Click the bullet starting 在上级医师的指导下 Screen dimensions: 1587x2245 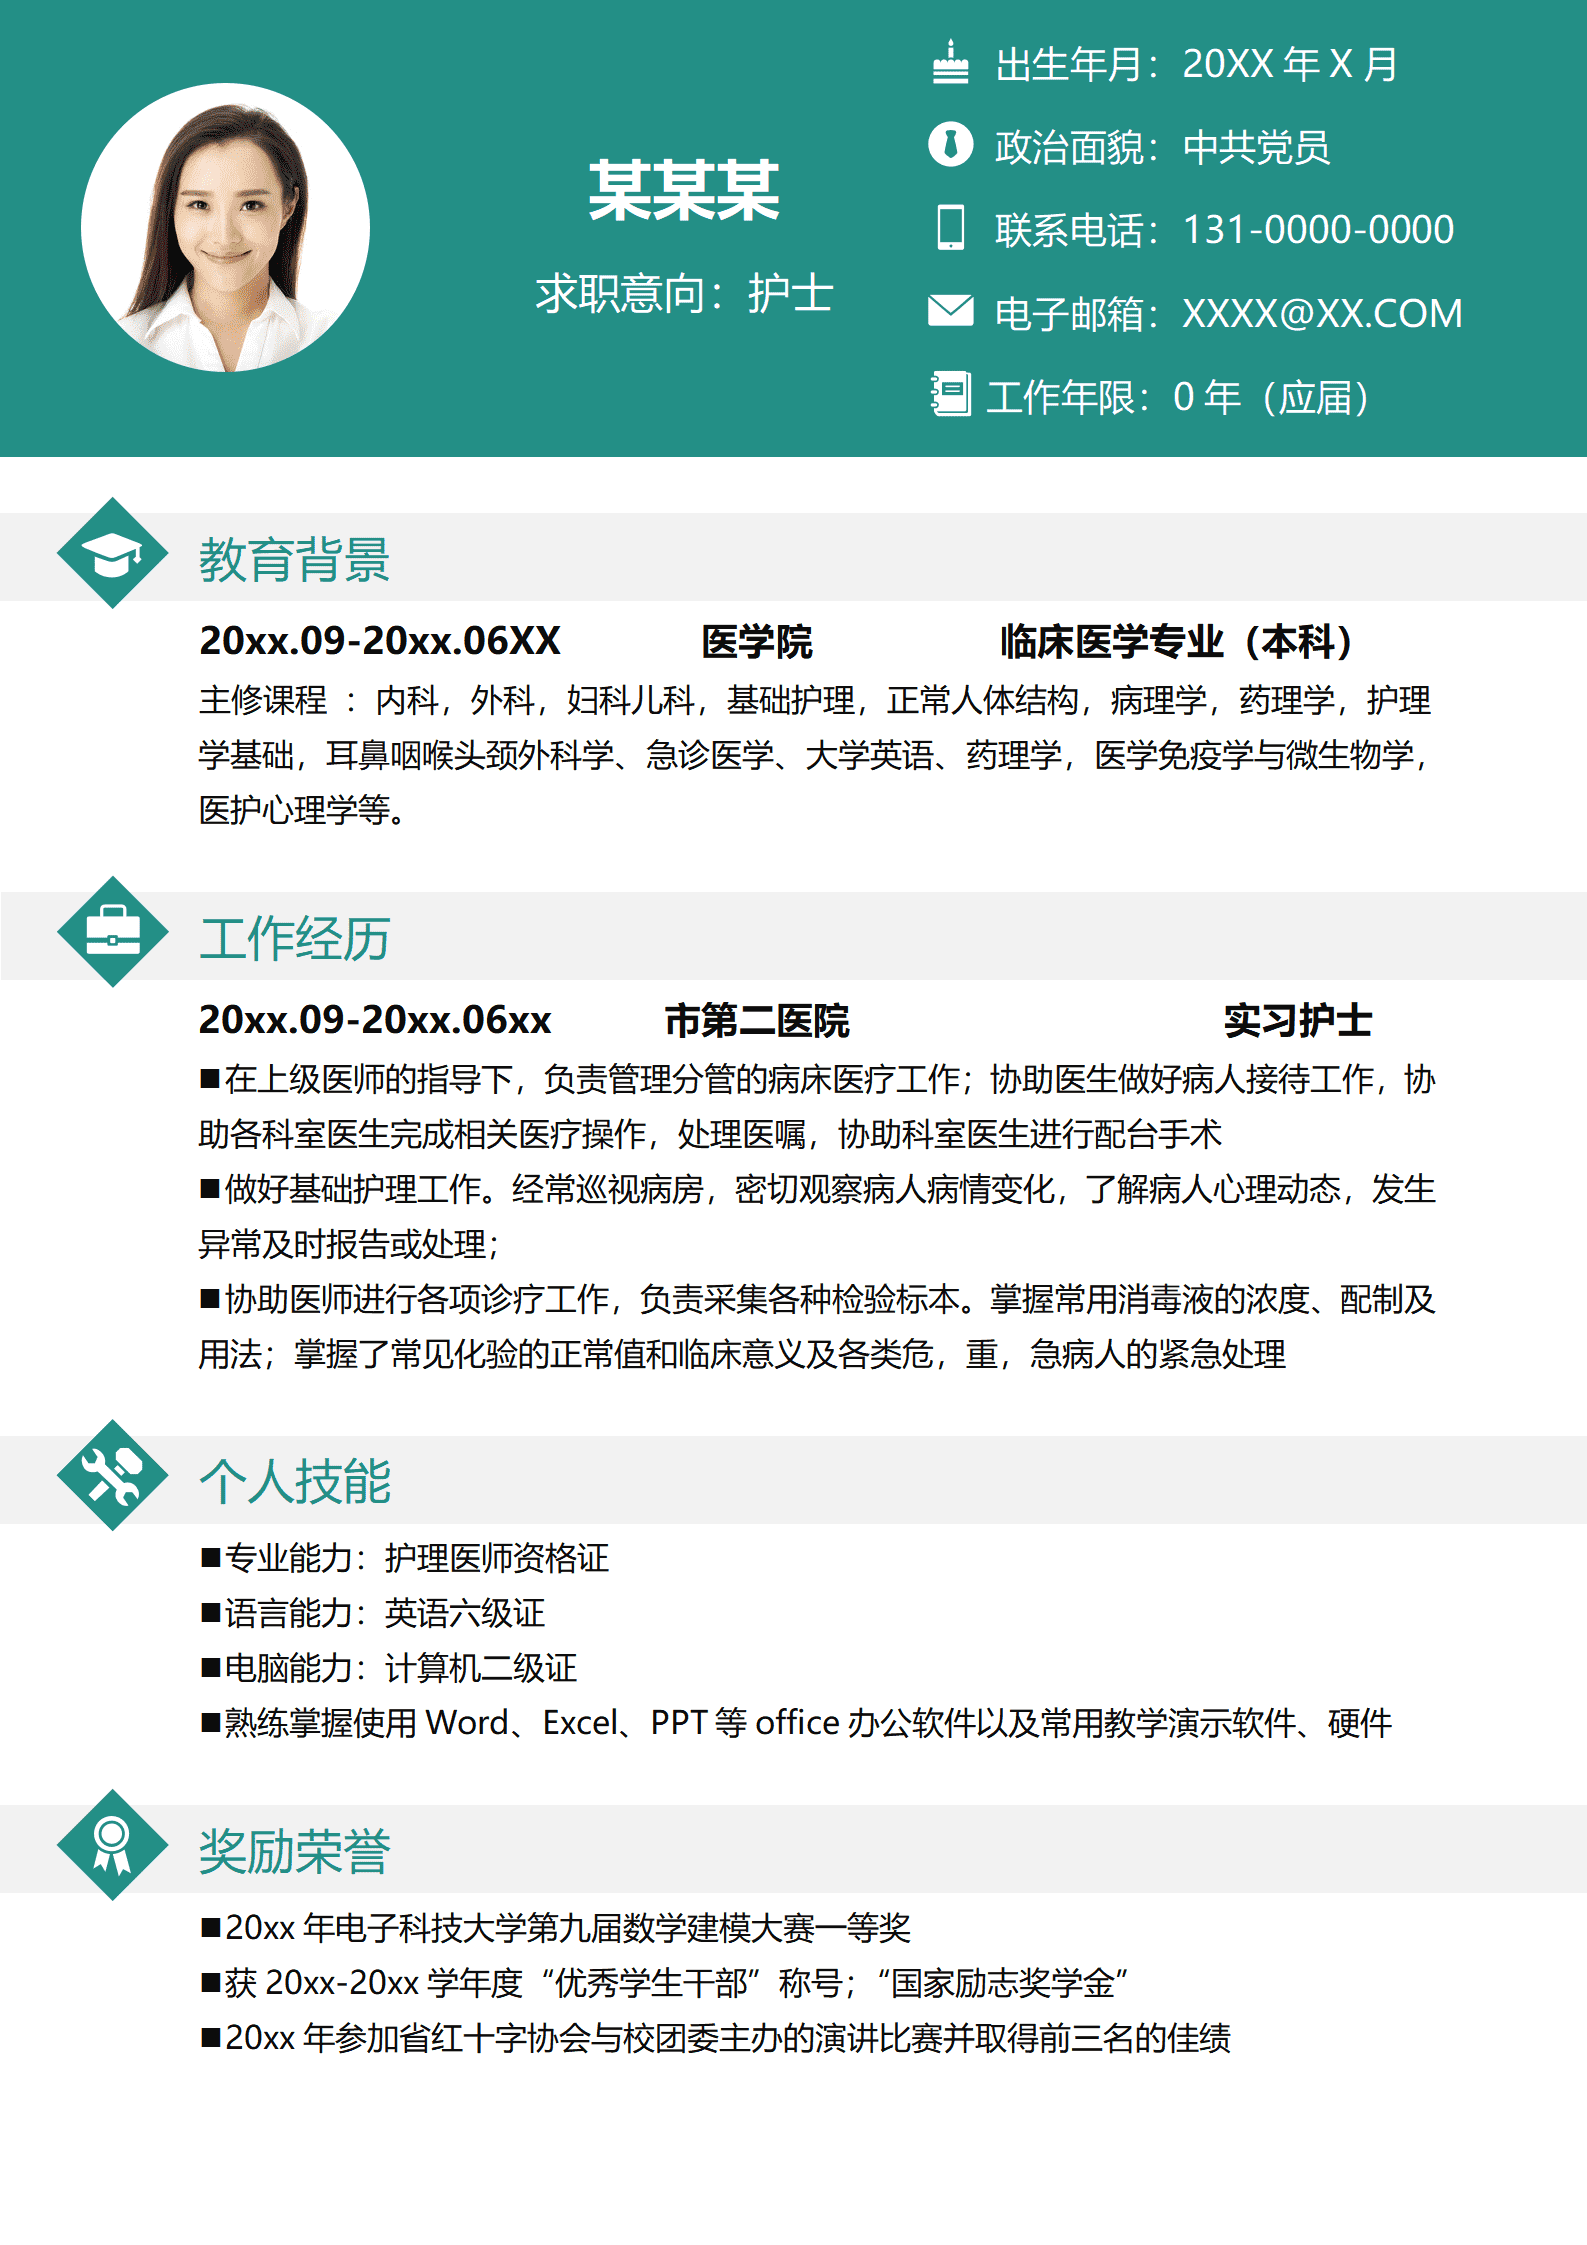click(x=818, y=1079)
